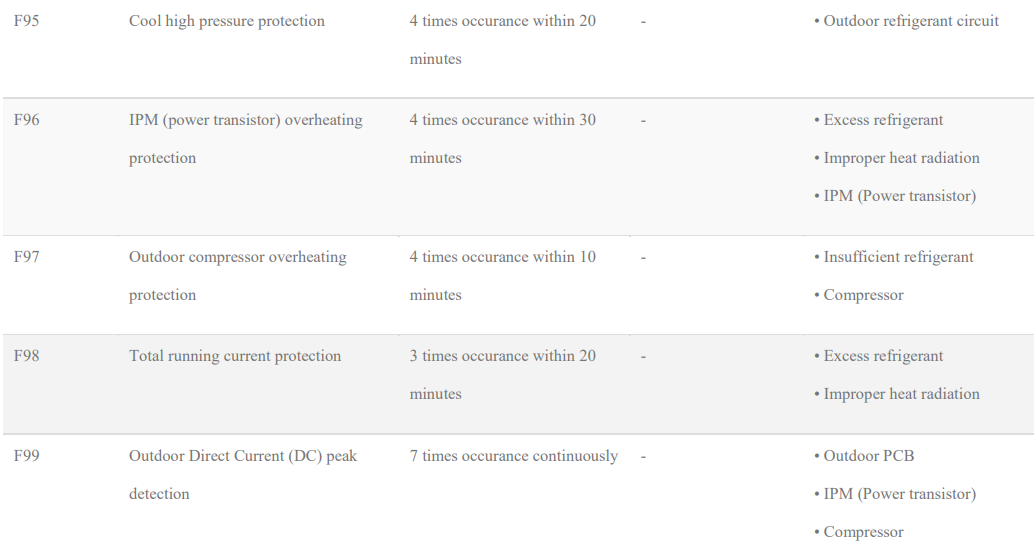This screenshot has width=1034, height=550.
Task: Click the F96 error code
Action: (26, 120)
